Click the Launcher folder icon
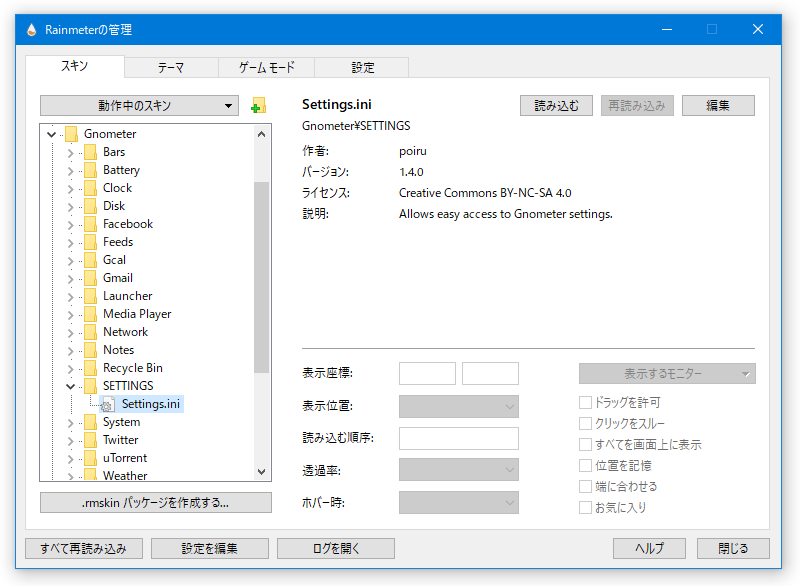 pos(90,296)
